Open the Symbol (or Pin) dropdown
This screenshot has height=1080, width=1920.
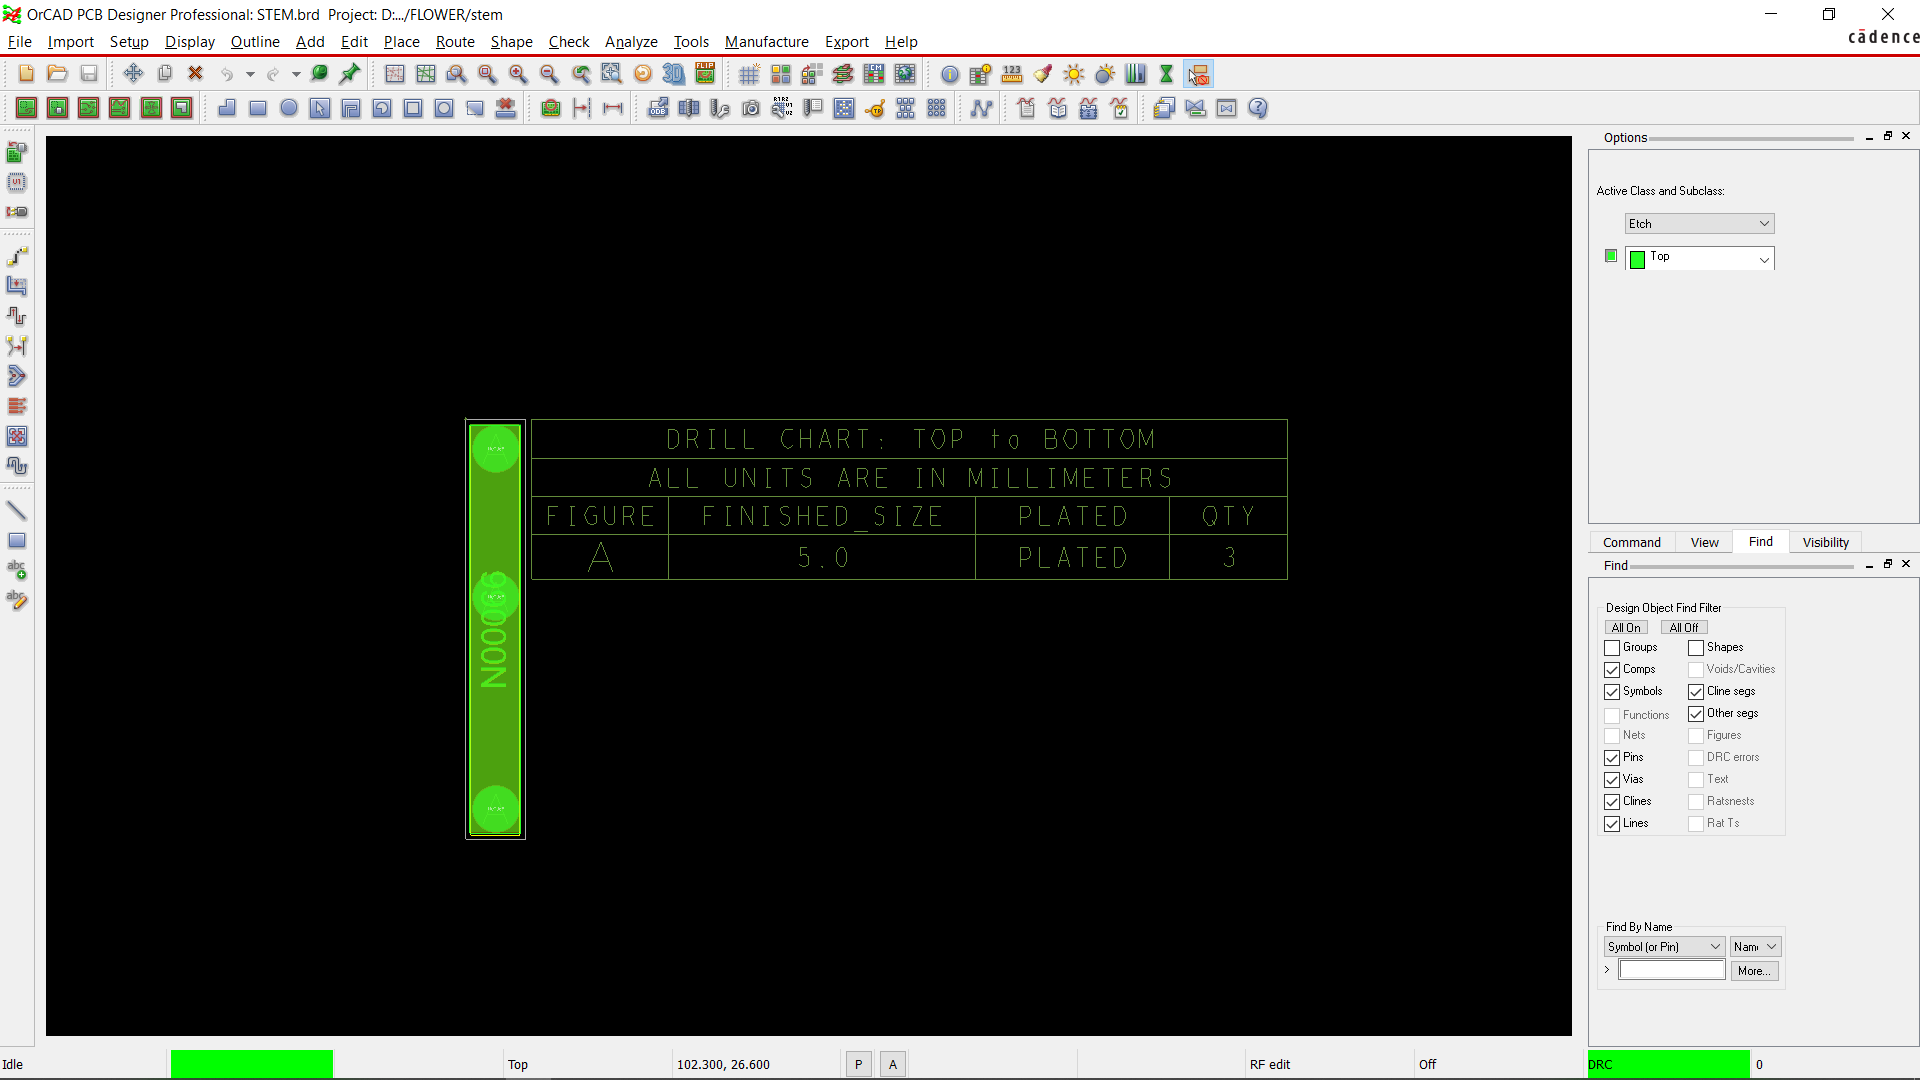pos(1664,947)
